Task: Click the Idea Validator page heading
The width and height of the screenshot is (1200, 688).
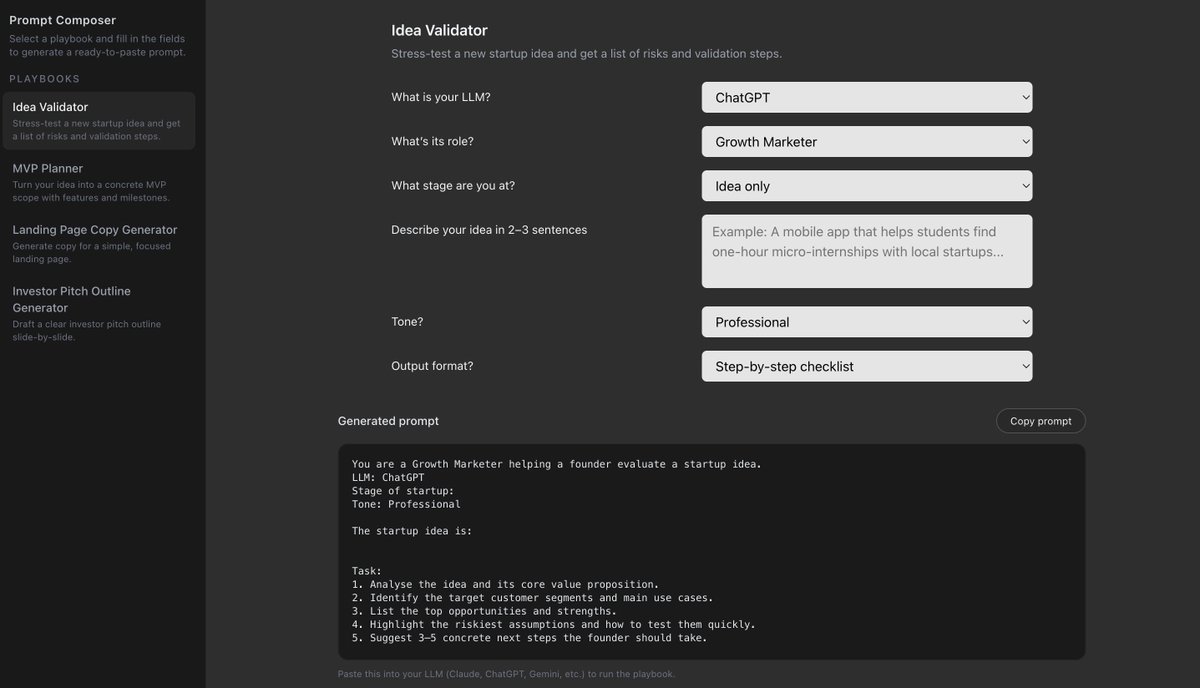Action: [439, 30]
